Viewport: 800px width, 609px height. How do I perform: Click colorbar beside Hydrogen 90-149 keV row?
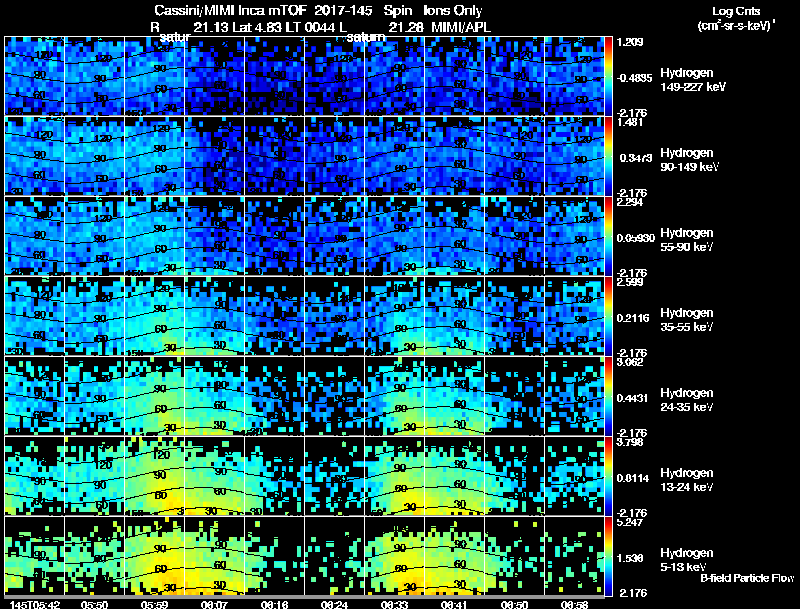click(x=608, y=156)
